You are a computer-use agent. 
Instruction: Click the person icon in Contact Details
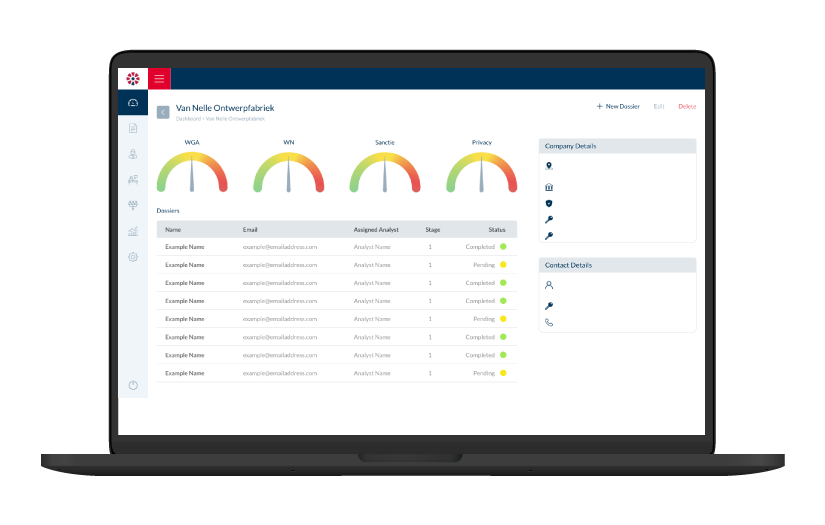[549, 285]
